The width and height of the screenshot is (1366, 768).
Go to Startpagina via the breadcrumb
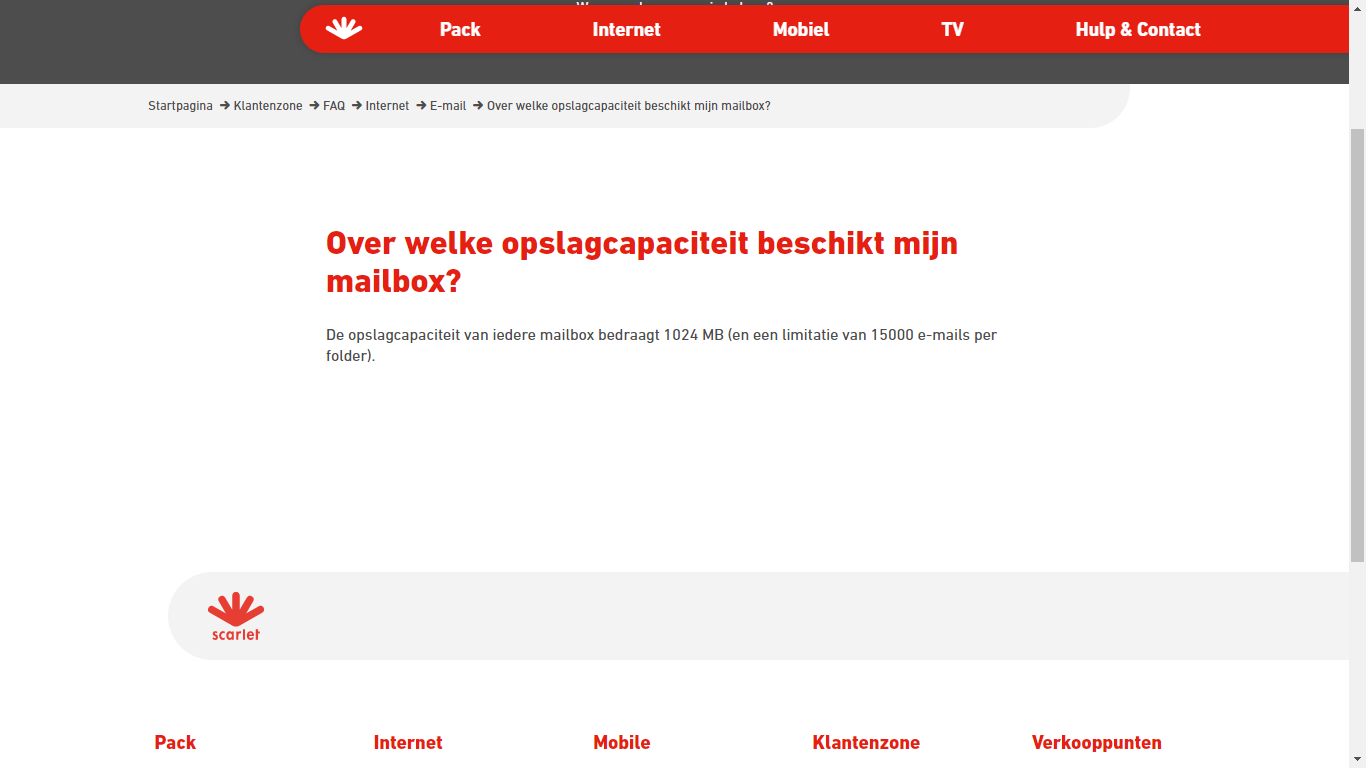point(180,106)
